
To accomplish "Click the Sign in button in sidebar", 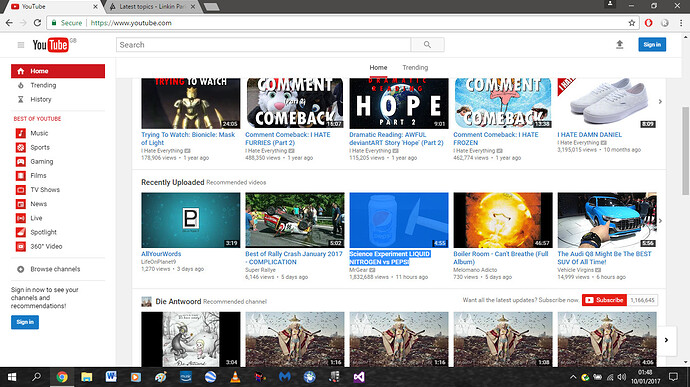I will [25, 322].
